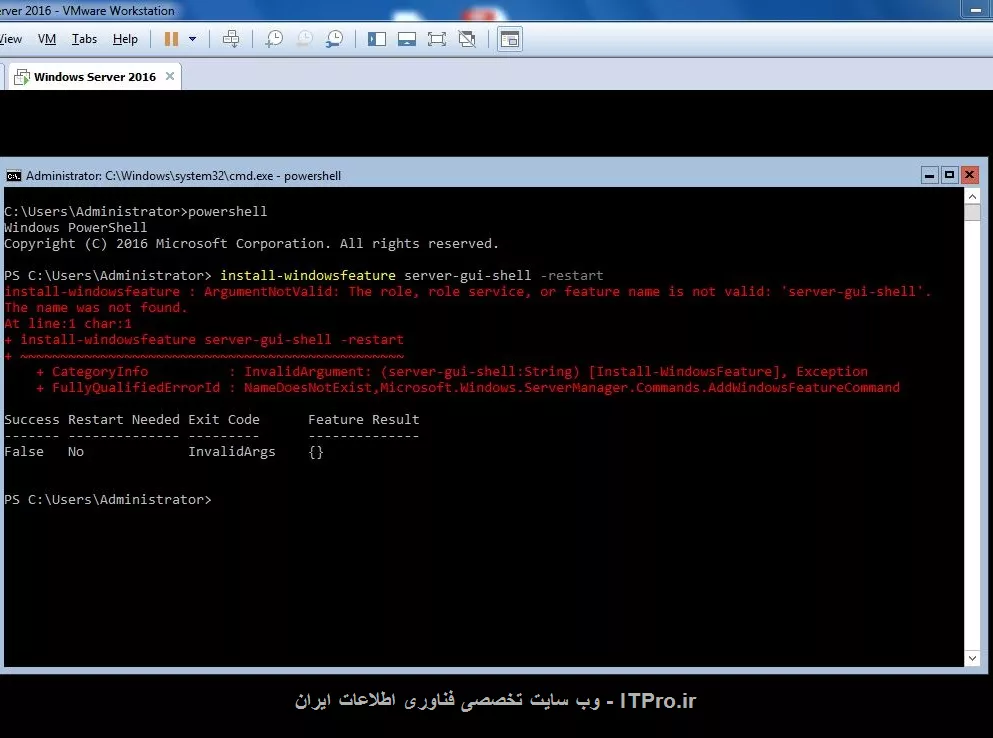Open the VM menu
The image size is (993, 738).
click(x=47, y=39)
